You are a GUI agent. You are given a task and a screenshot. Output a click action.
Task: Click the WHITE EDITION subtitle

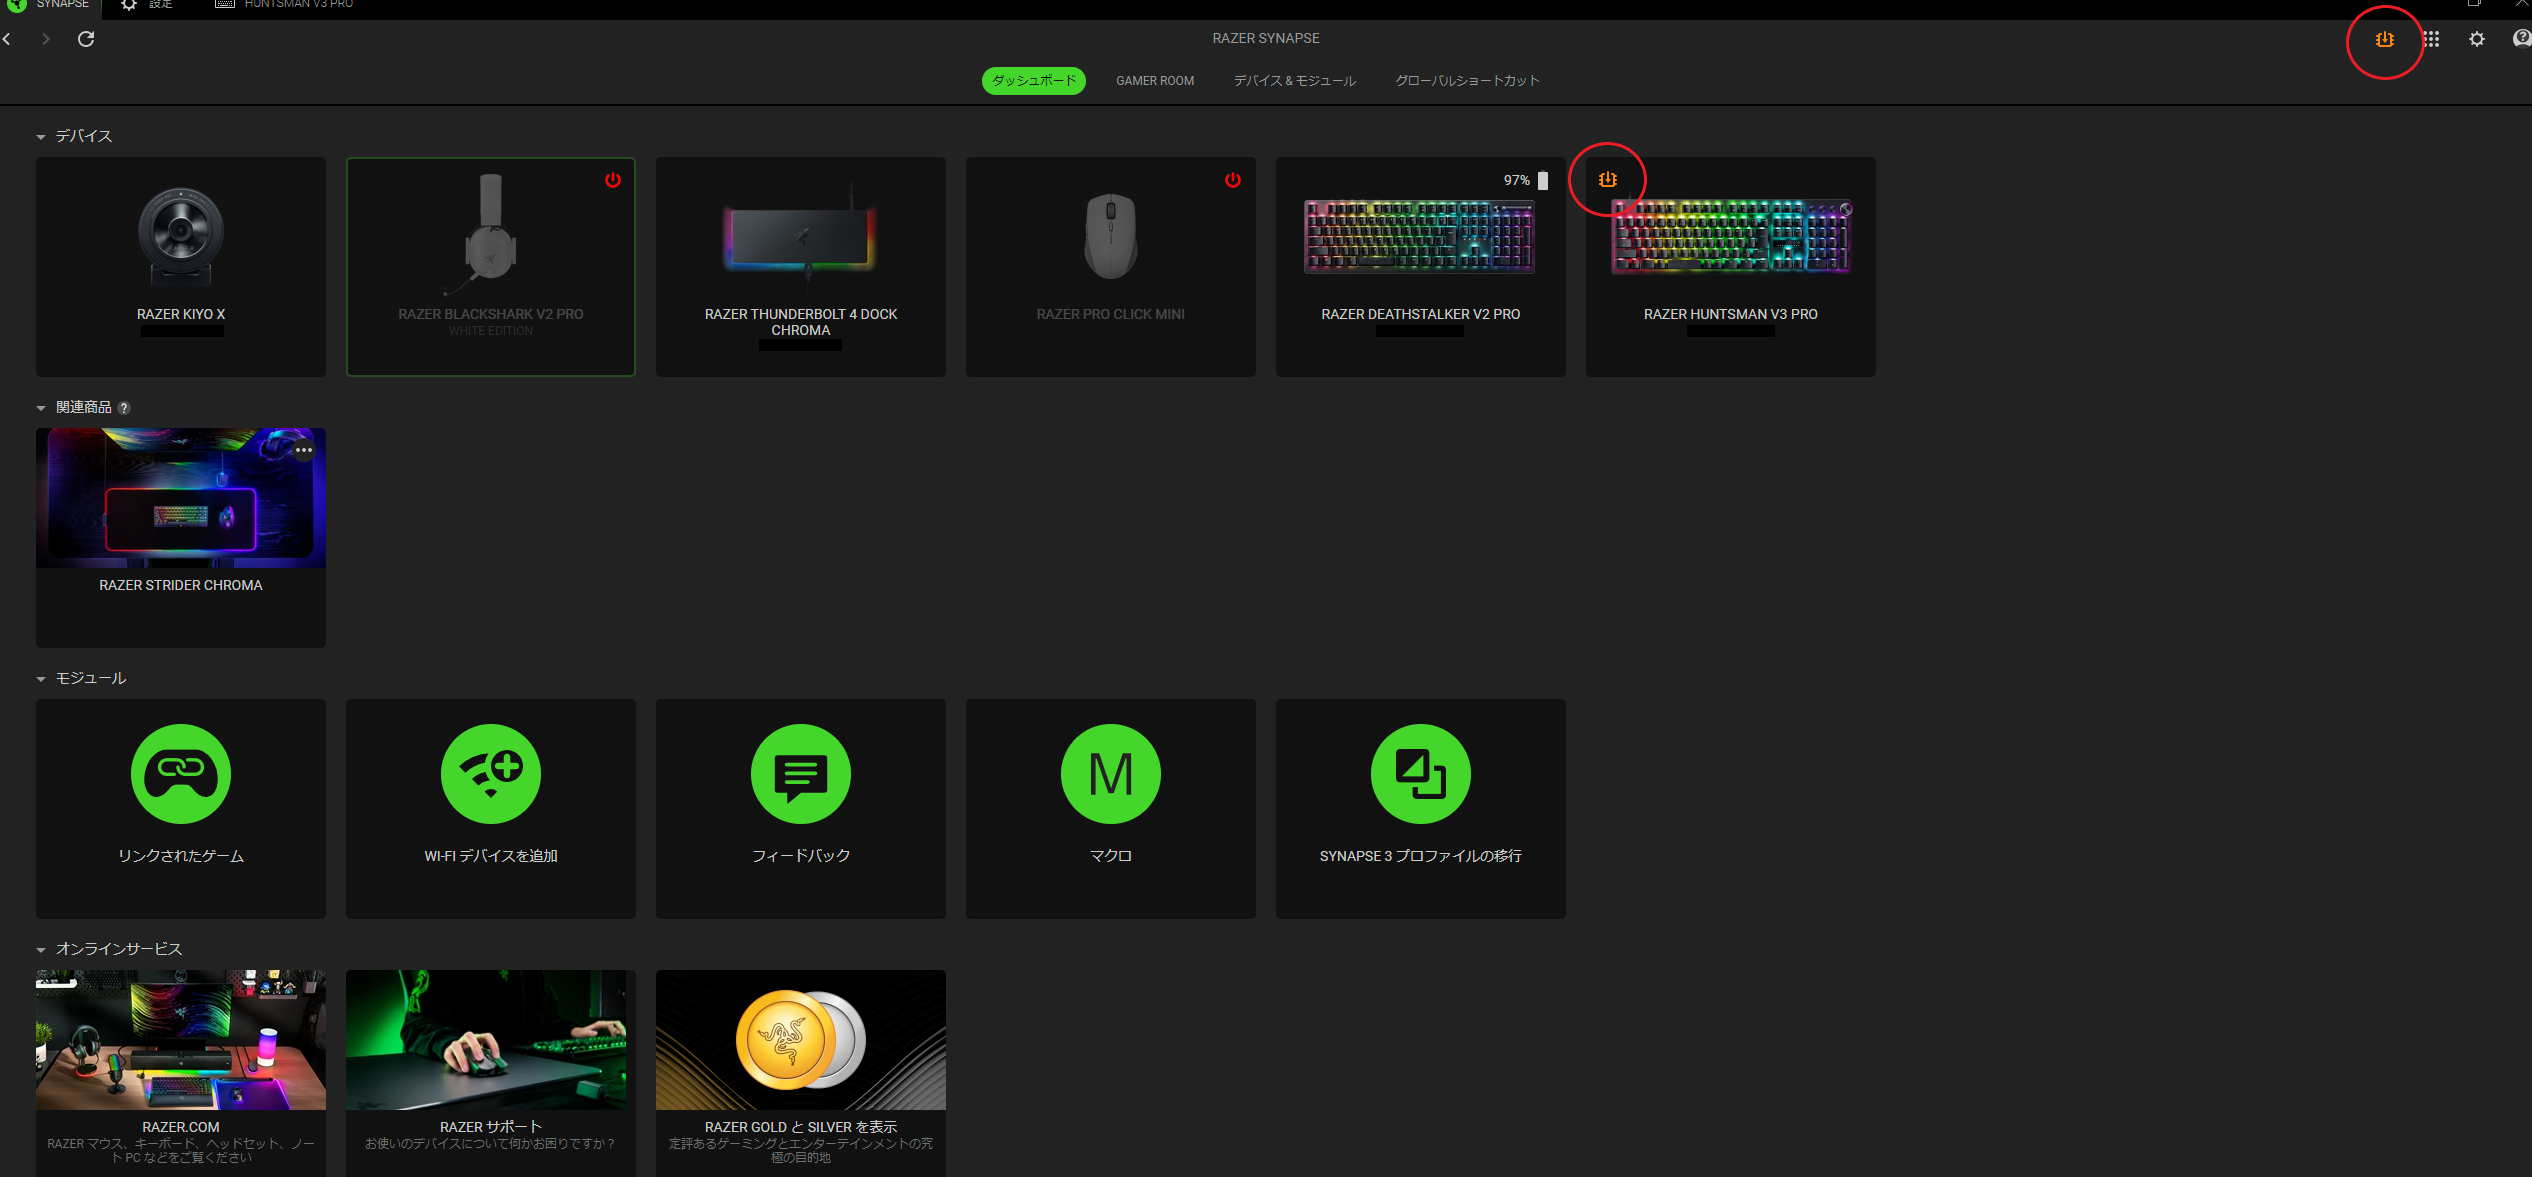(x=491, y=331)
